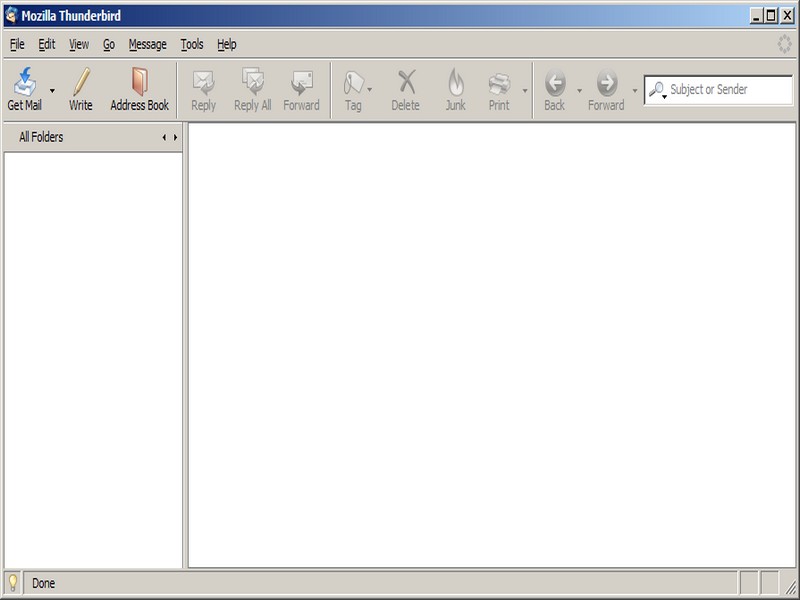The width and height of the screenshot is (800, 600).
Task: Compose a new message with Write
Action: (x=81, y=89)
